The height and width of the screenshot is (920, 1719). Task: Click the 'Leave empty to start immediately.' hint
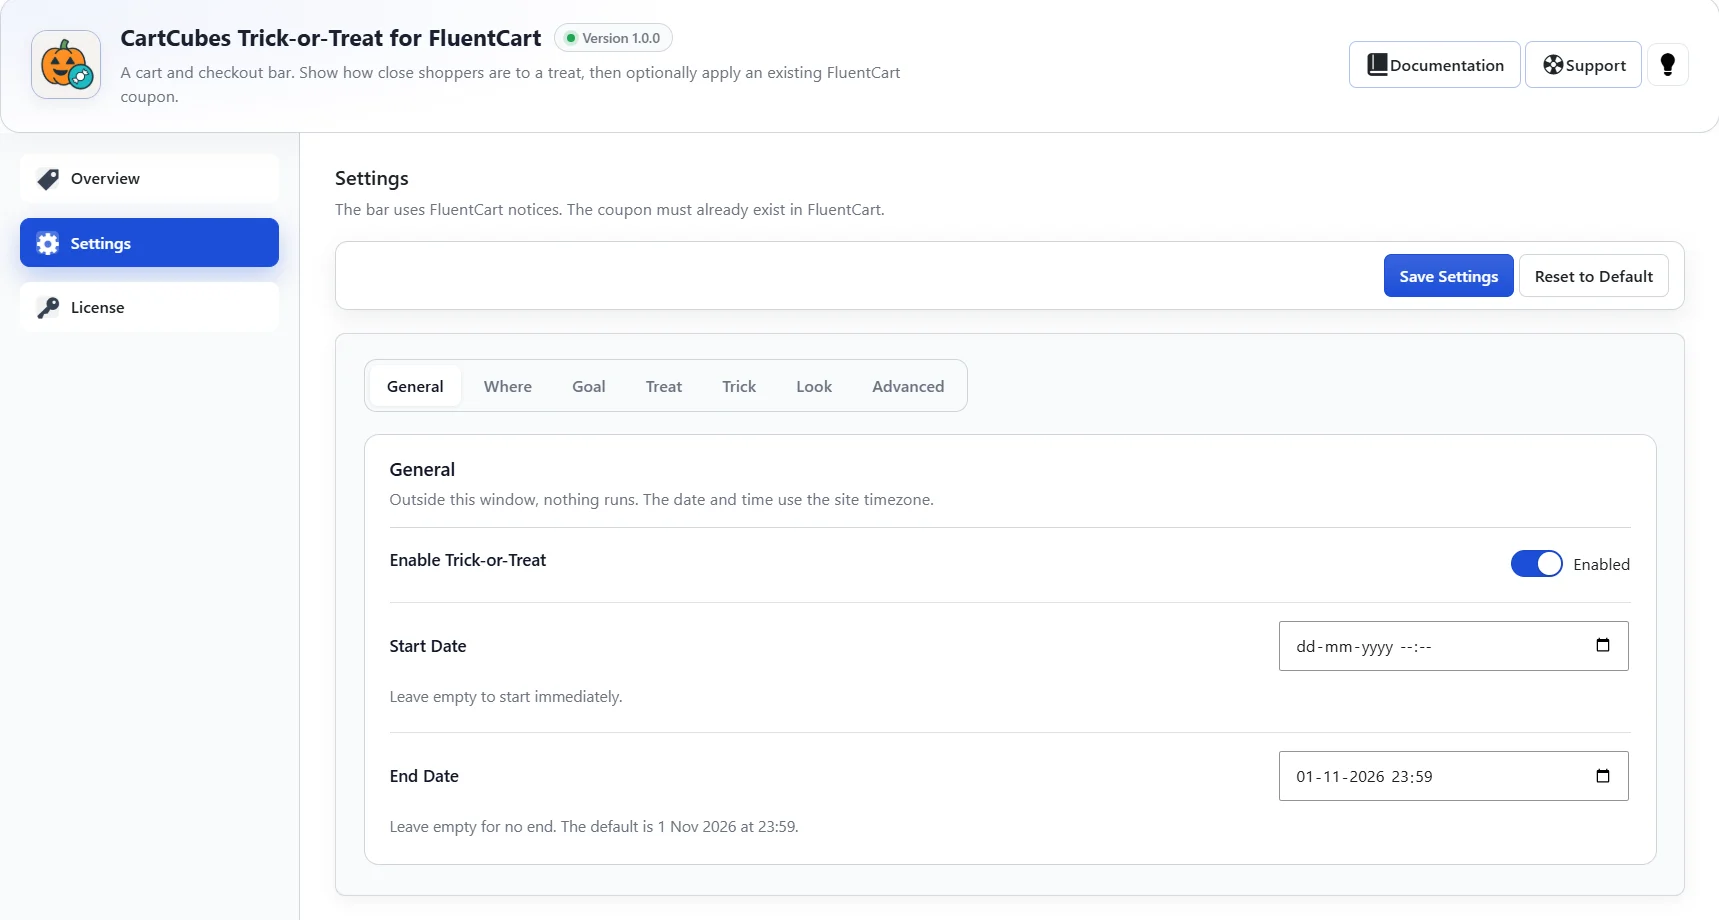[506, 696]
